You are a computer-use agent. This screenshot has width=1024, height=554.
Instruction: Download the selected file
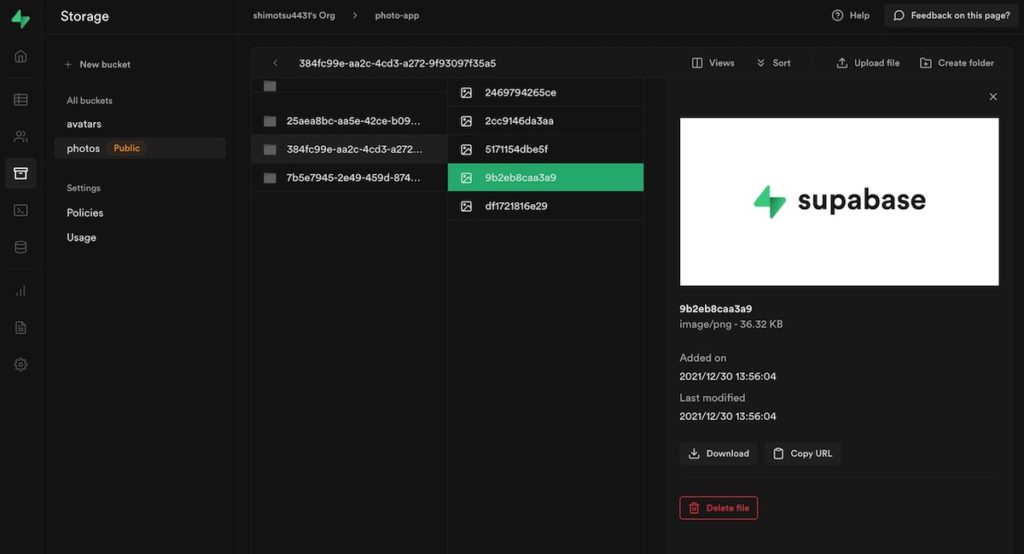[x=718, y=453]
